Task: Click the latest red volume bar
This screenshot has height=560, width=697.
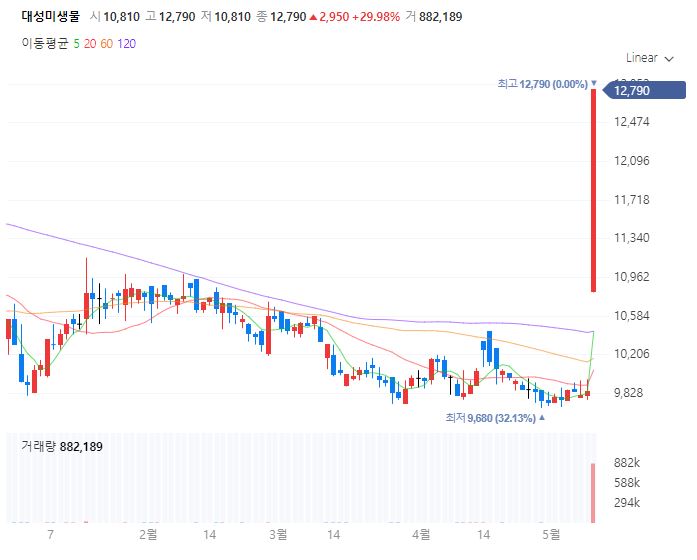Action: tap(593, 493)
